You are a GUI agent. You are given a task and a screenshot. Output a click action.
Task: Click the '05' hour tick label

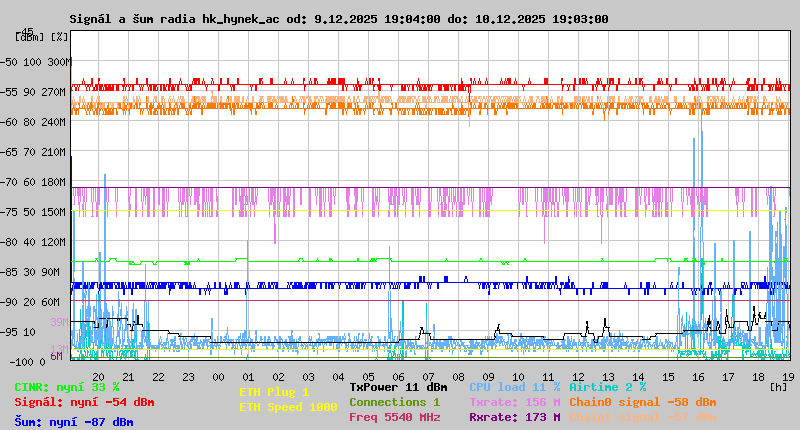click(x=368, y=377)
